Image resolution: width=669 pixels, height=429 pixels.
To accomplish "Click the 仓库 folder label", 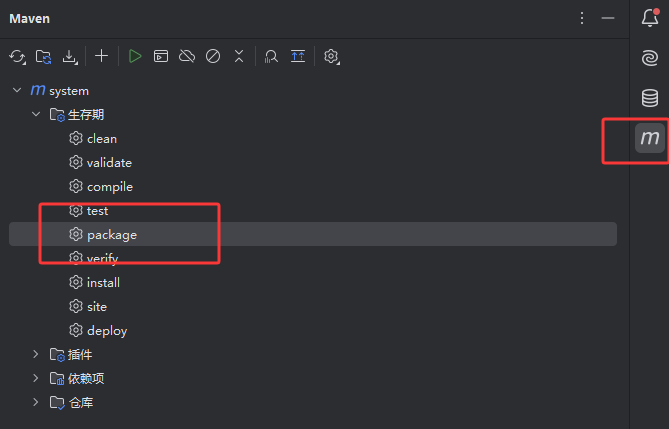I will (81, 403).
